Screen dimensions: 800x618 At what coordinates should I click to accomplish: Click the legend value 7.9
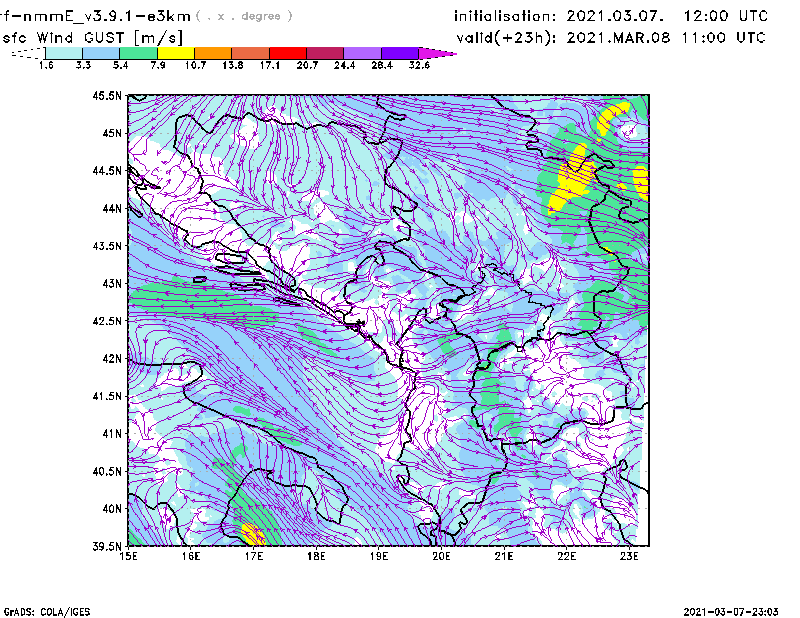pyautogui.click(x=158, y=65)
